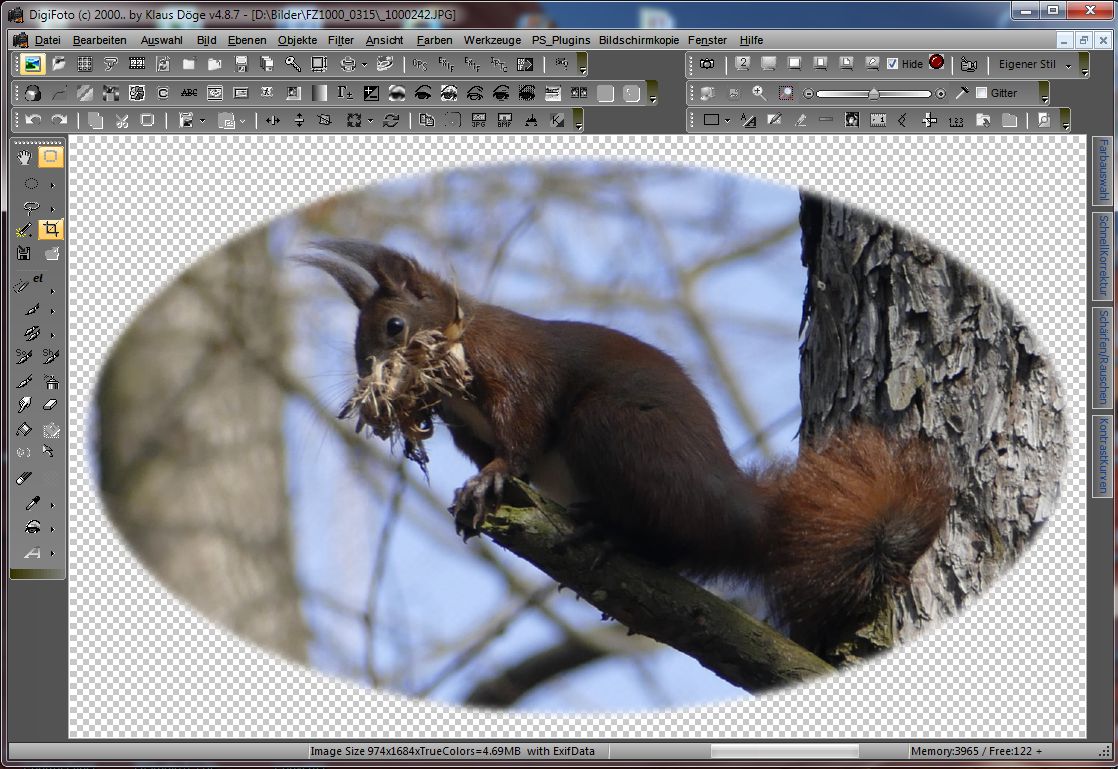Click the magnifier zoom-in icon

[x=759, y=93]
